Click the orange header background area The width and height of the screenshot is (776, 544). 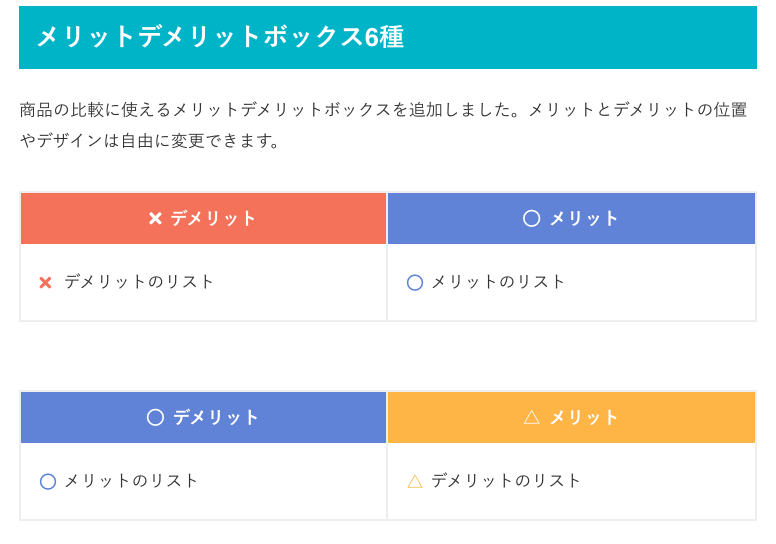pyautogui.click(x=571, y=417)
